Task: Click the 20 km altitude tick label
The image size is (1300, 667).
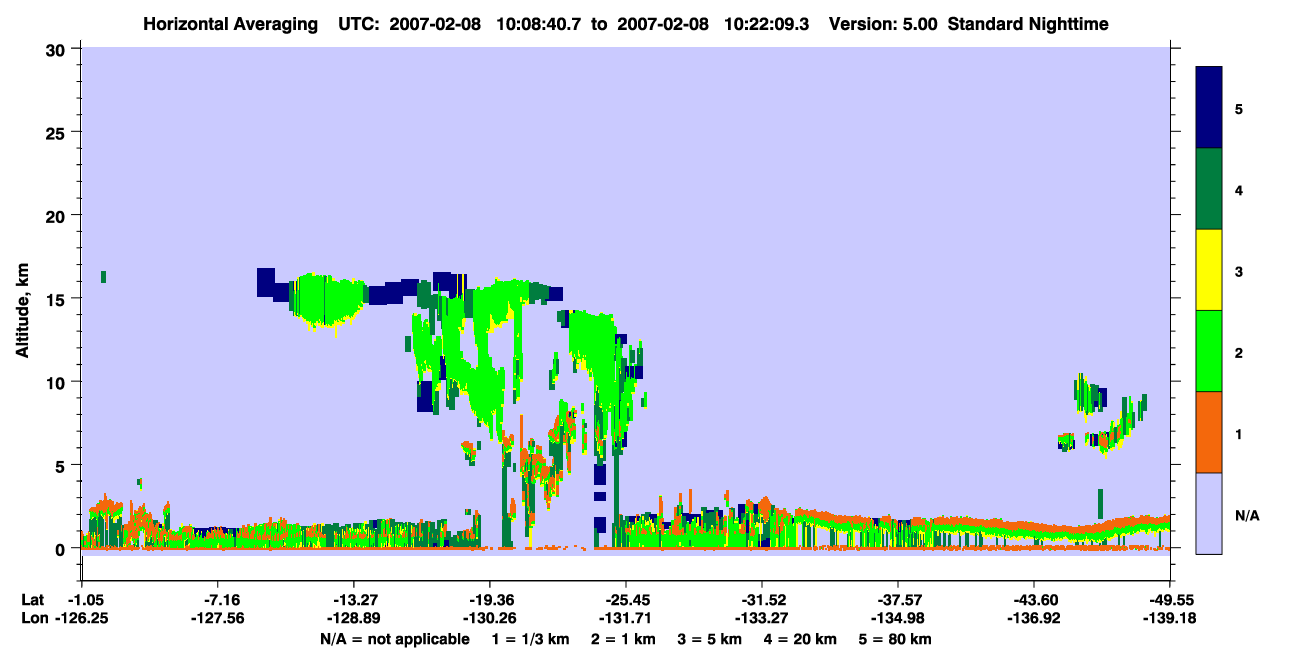Action: click(x=57, y=215)
